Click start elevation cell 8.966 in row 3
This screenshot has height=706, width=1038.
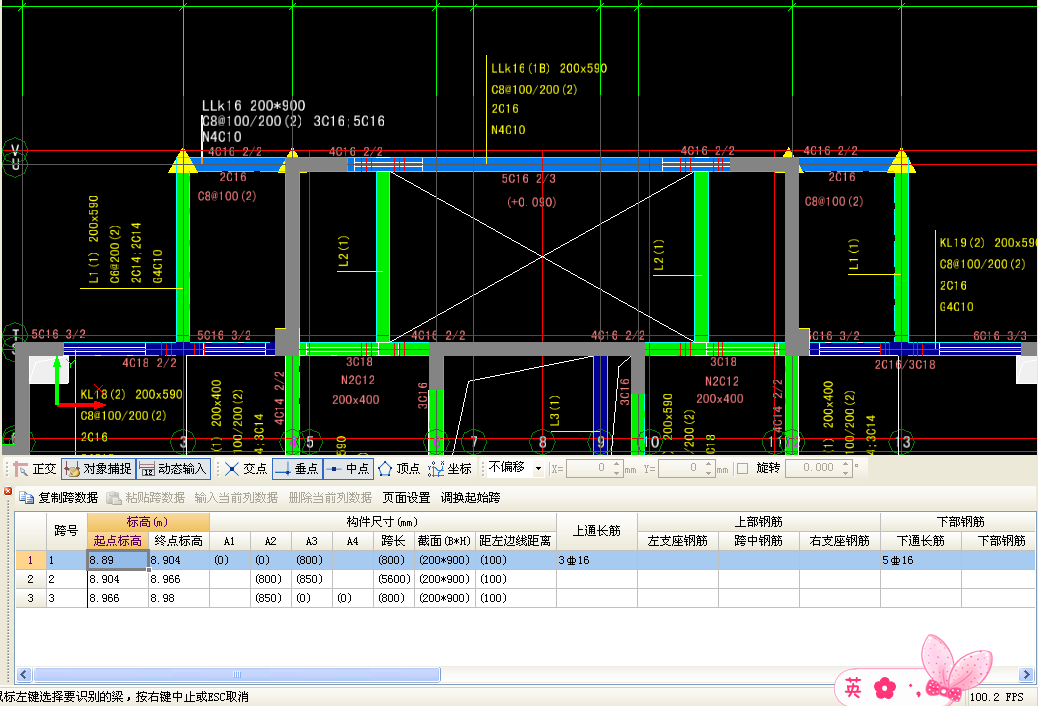point(118,598)
